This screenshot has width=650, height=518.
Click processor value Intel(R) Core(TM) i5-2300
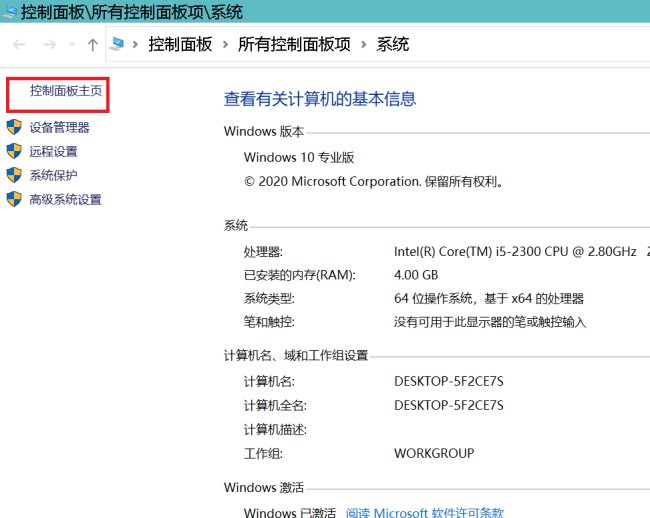515,251
